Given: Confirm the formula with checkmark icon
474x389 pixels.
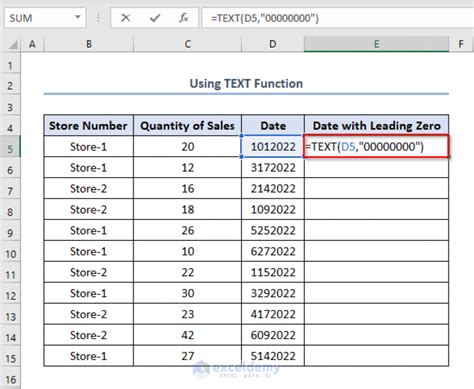Looking at the screenshot, I should [155, 18].
